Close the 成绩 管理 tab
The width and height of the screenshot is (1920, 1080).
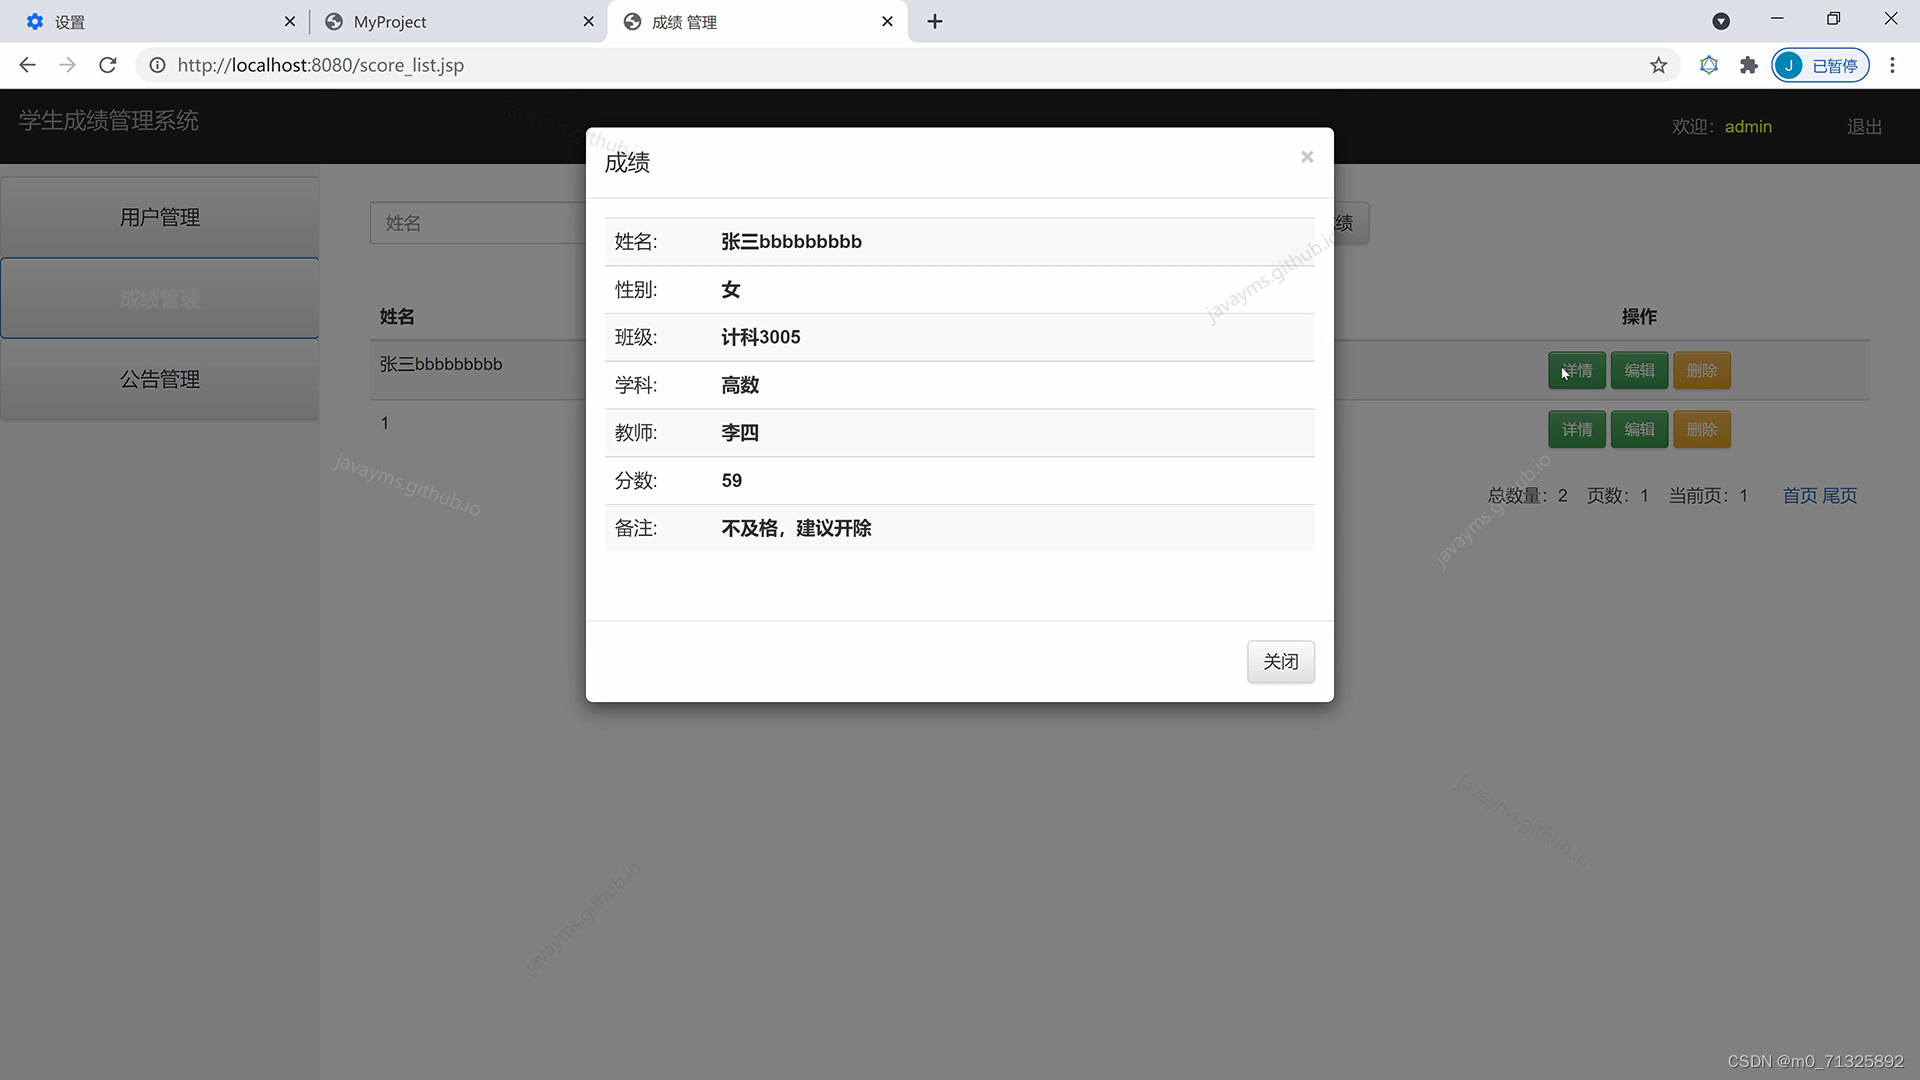887,21
